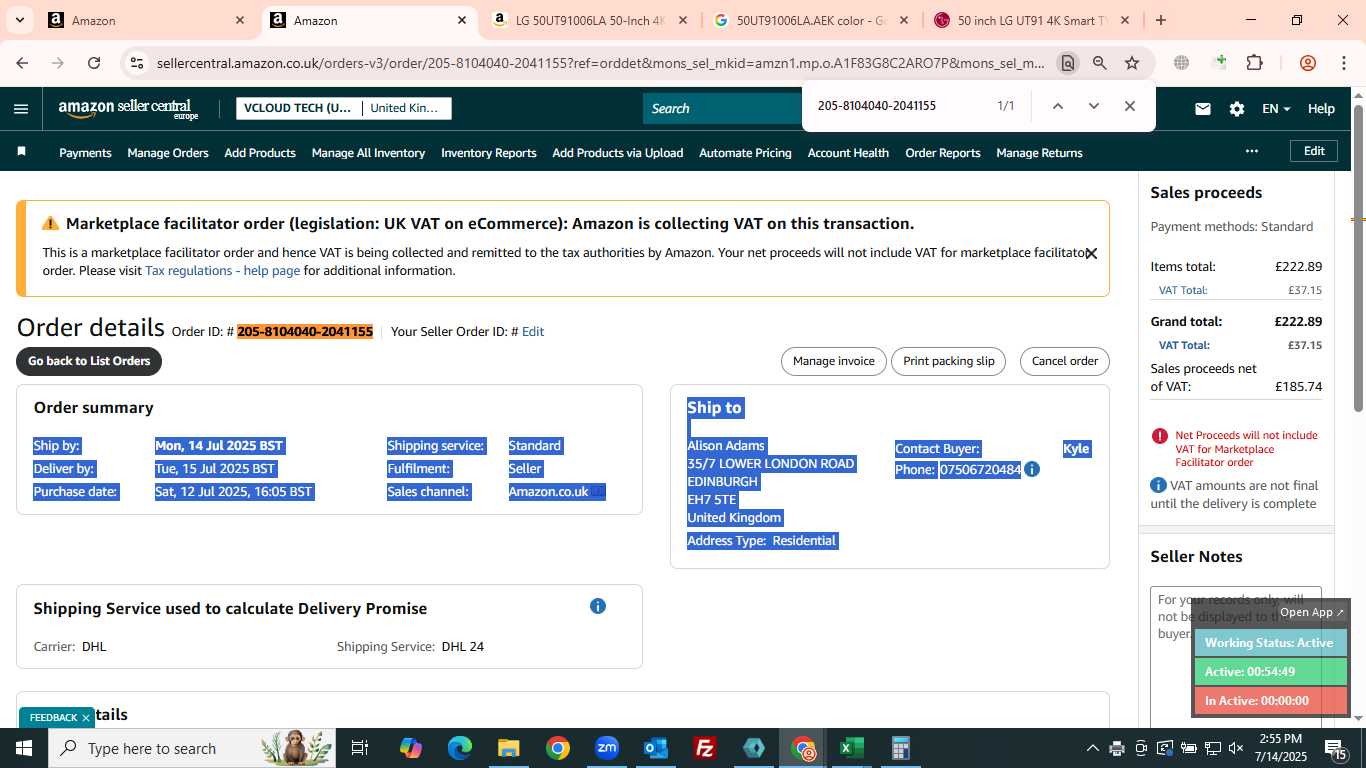Open the tab search dropdown arrow
This screenshot has width=1366, height=768.
pos(20,20)
